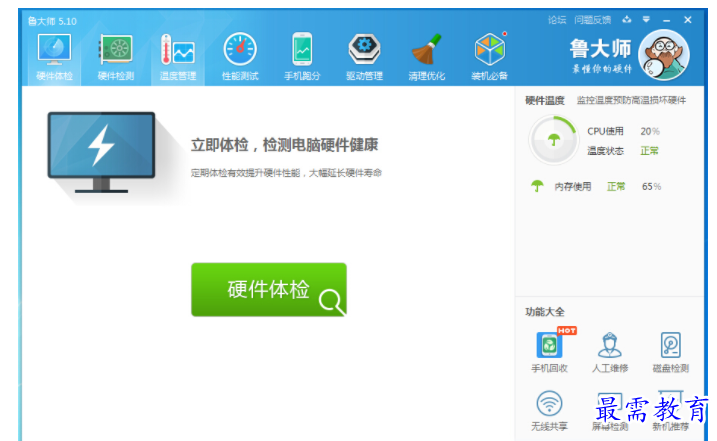Viewport: 717px width, 441px height.
Task: Click the 论坛 forum link
Action: [x=557, y=20]
